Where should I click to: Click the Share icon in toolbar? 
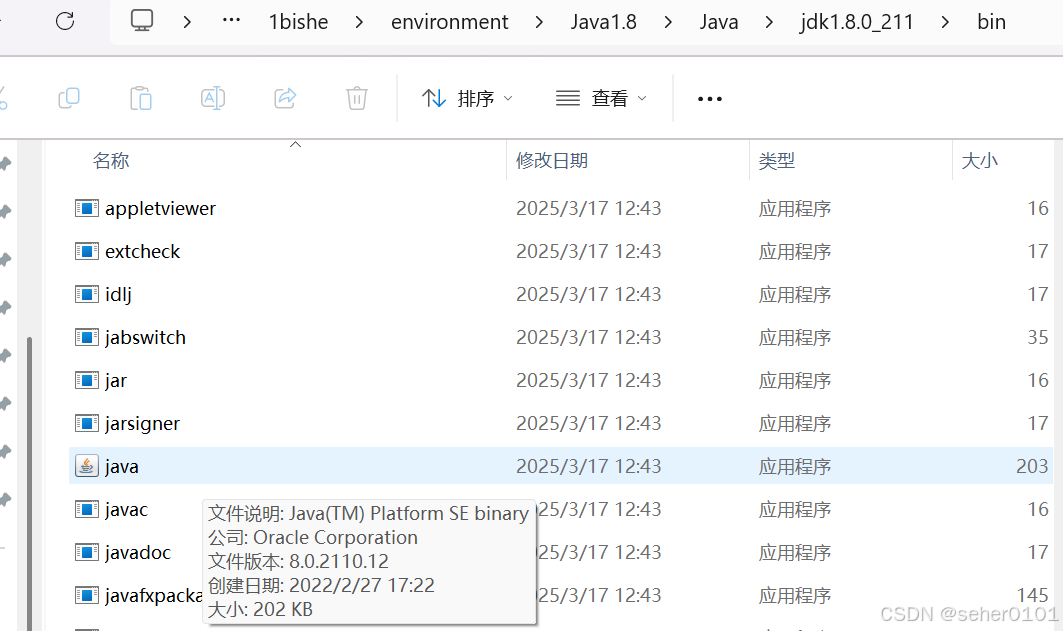click(x=285, y=98)
